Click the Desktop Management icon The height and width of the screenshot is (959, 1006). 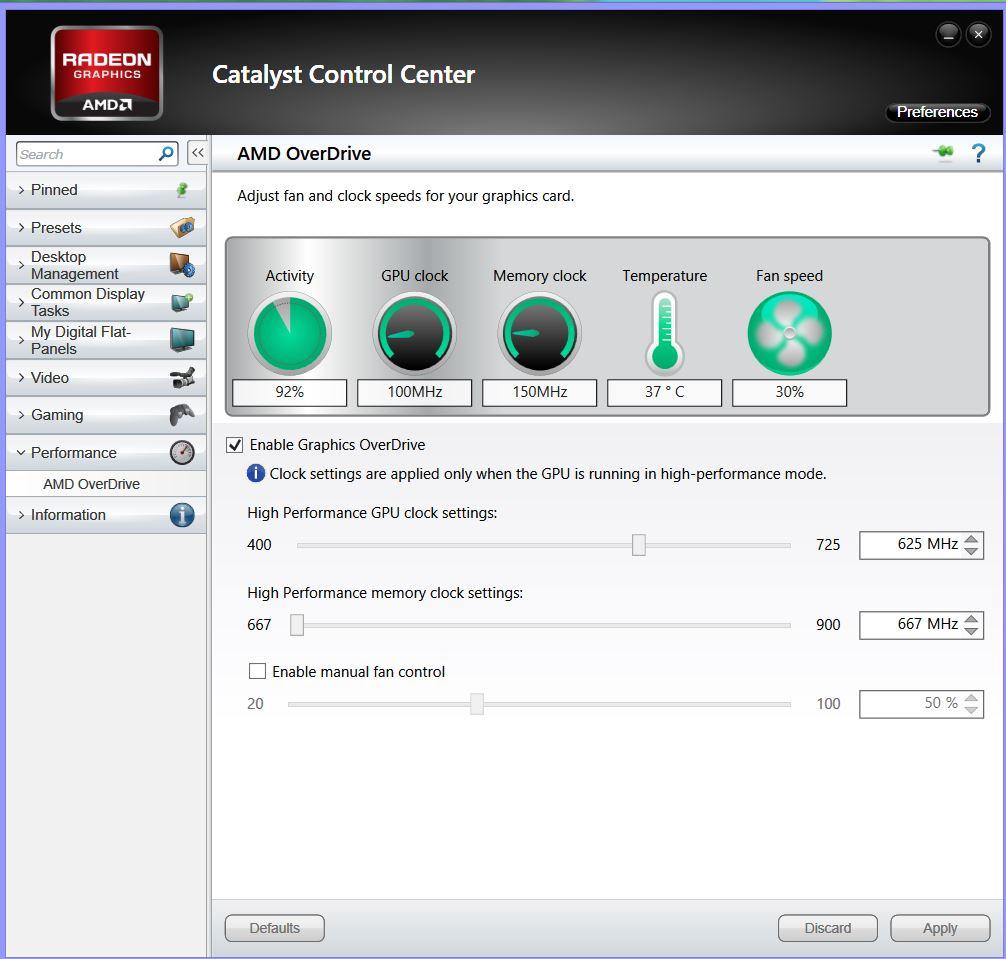[182, 265]
